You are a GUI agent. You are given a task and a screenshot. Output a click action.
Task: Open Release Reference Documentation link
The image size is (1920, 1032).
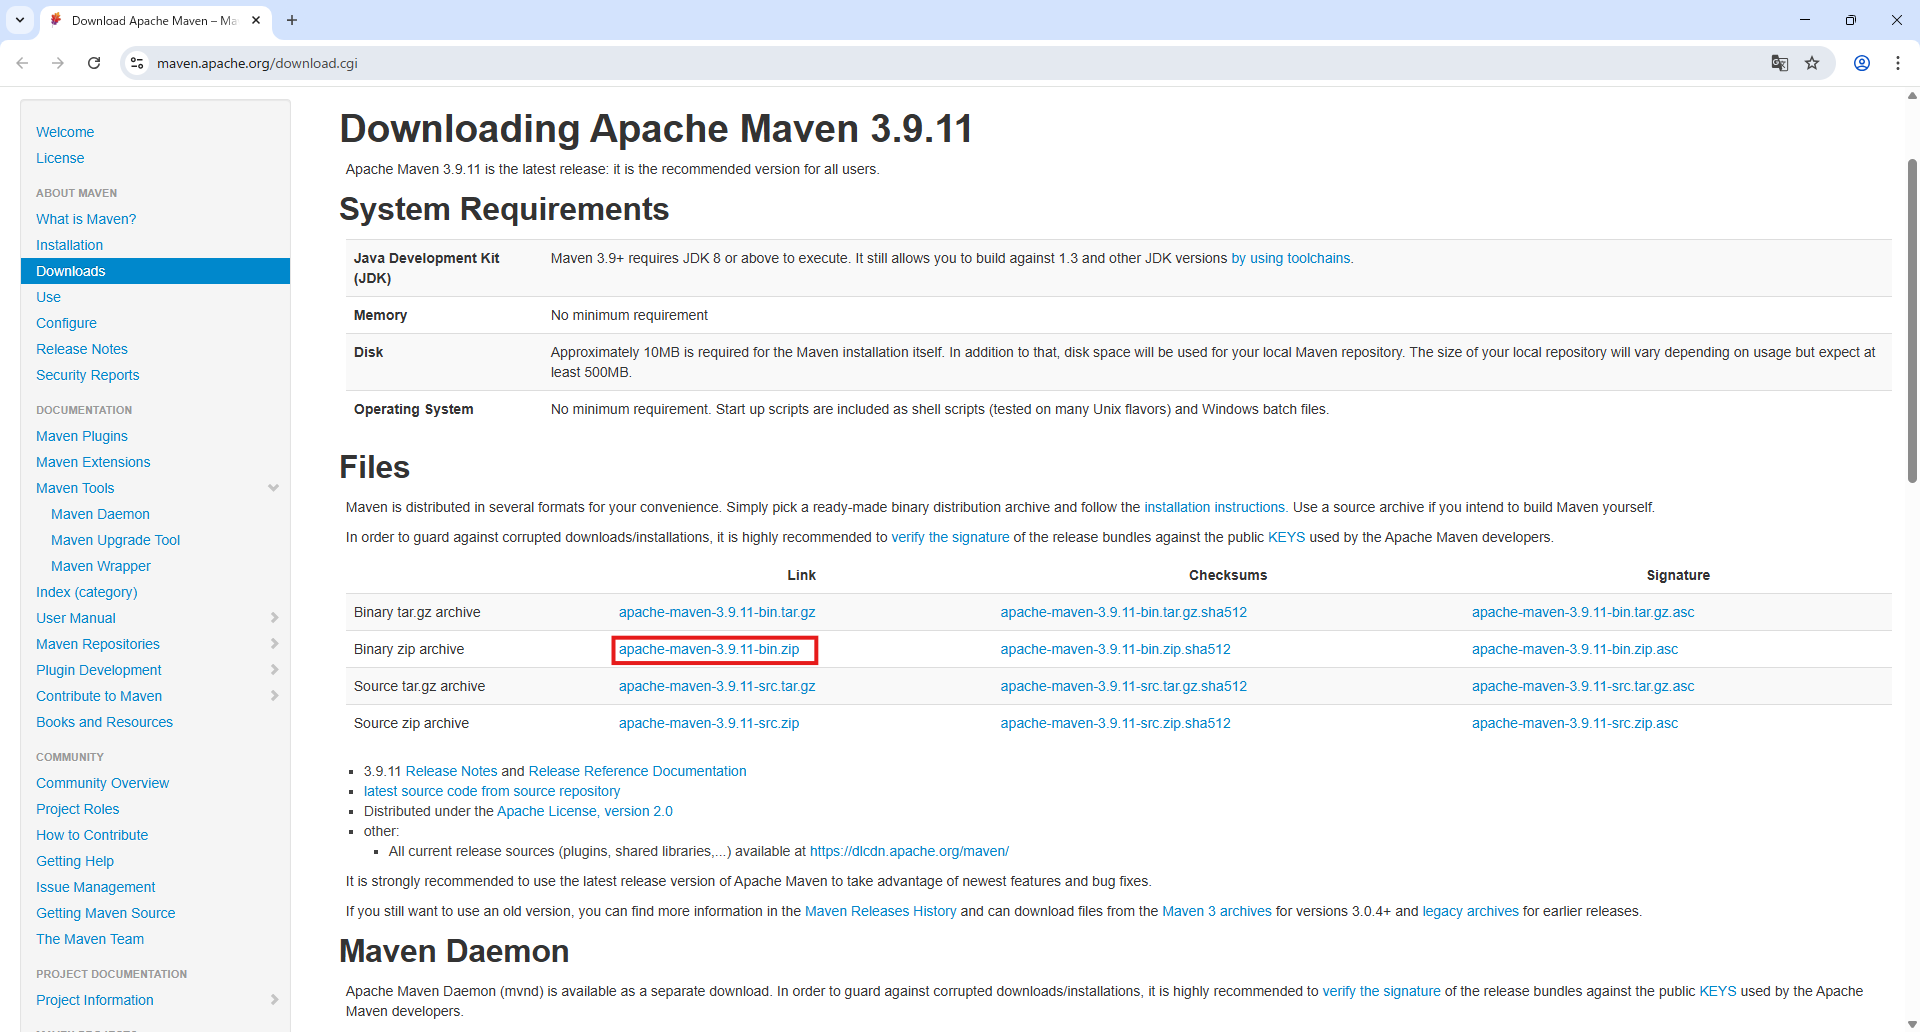tap(638, 771)
